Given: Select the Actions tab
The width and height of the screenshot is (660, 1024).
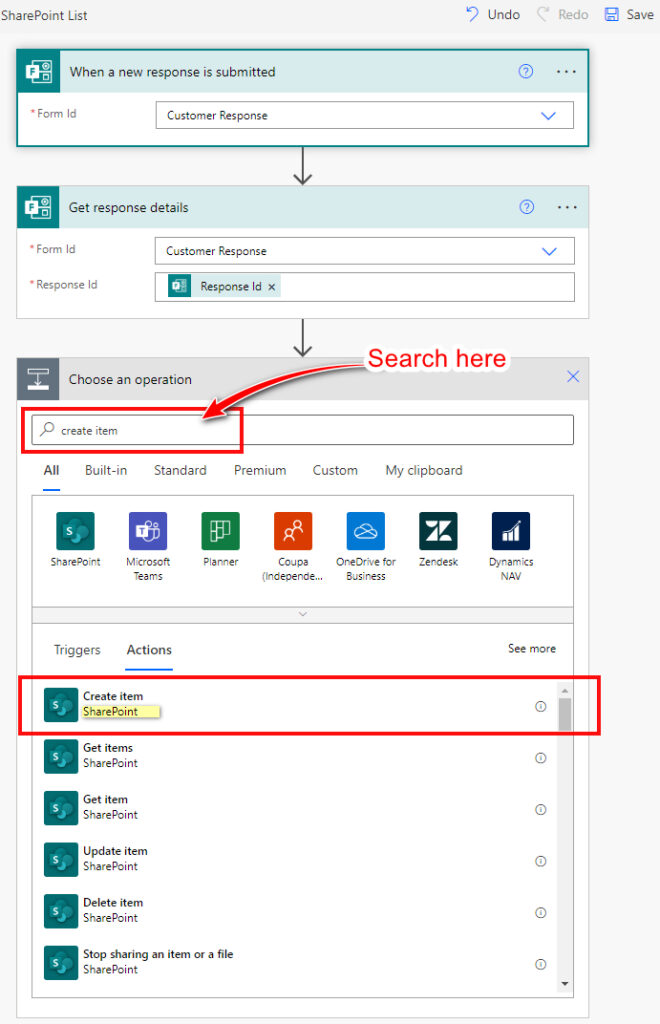Looking at the screenshot, I should coord(149,650).
